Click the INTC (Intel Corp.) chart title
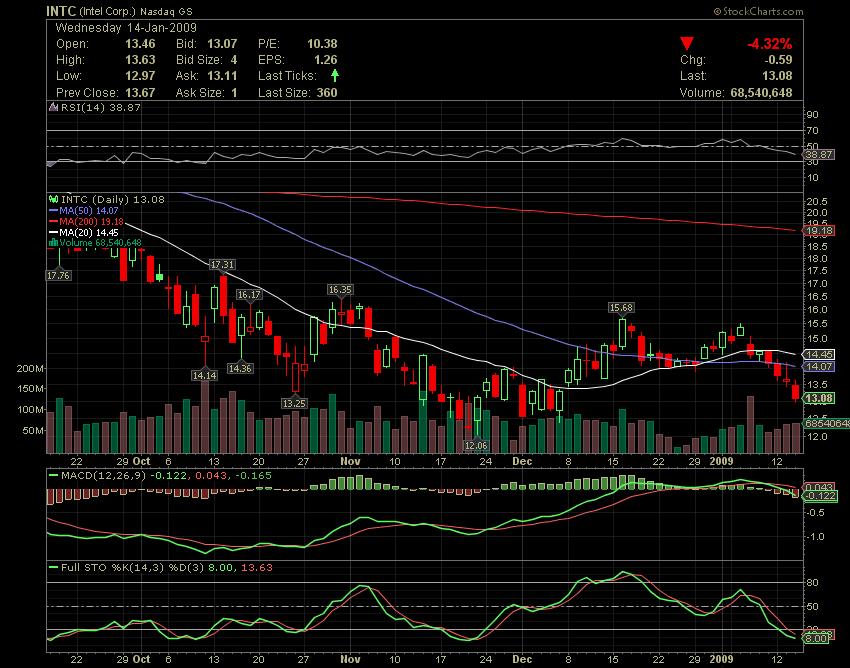850x668 pixels. tap(119, 11)
